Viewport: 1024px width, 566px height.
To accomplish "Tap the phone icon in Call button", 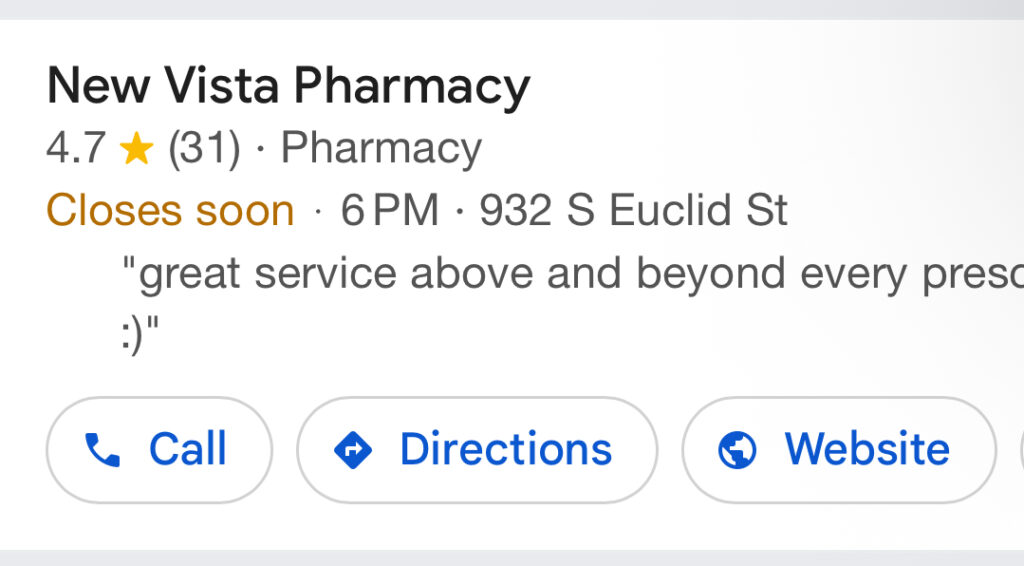I will point(102,450).
